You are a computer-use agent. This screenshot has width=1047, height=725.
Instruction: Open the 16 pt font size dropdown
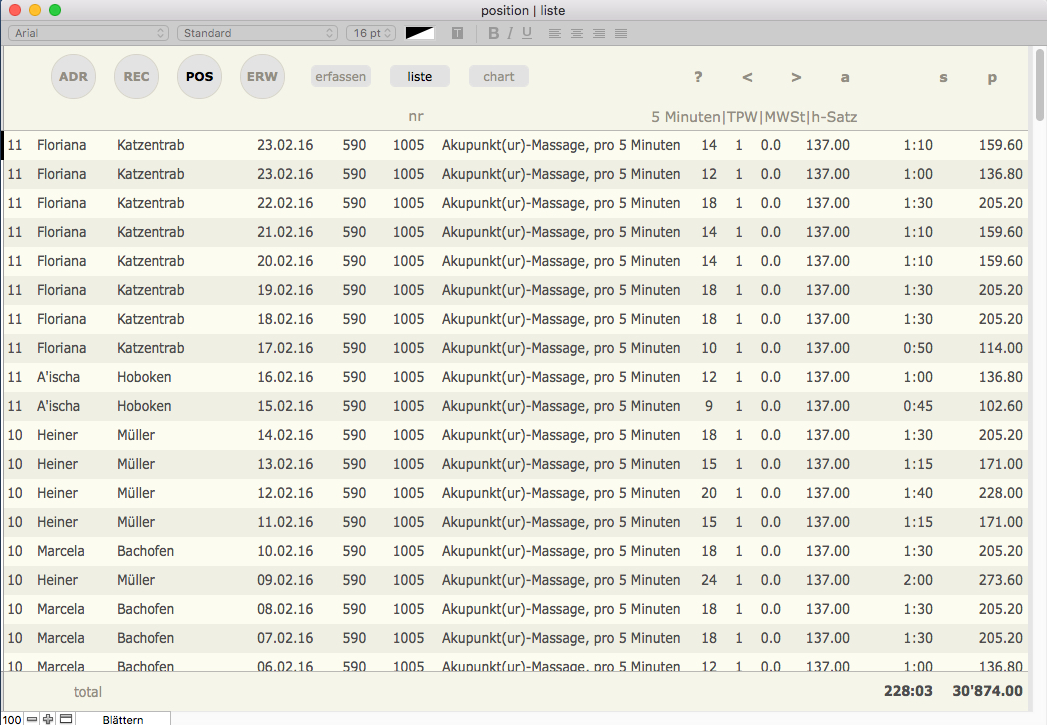click(371, 33)
